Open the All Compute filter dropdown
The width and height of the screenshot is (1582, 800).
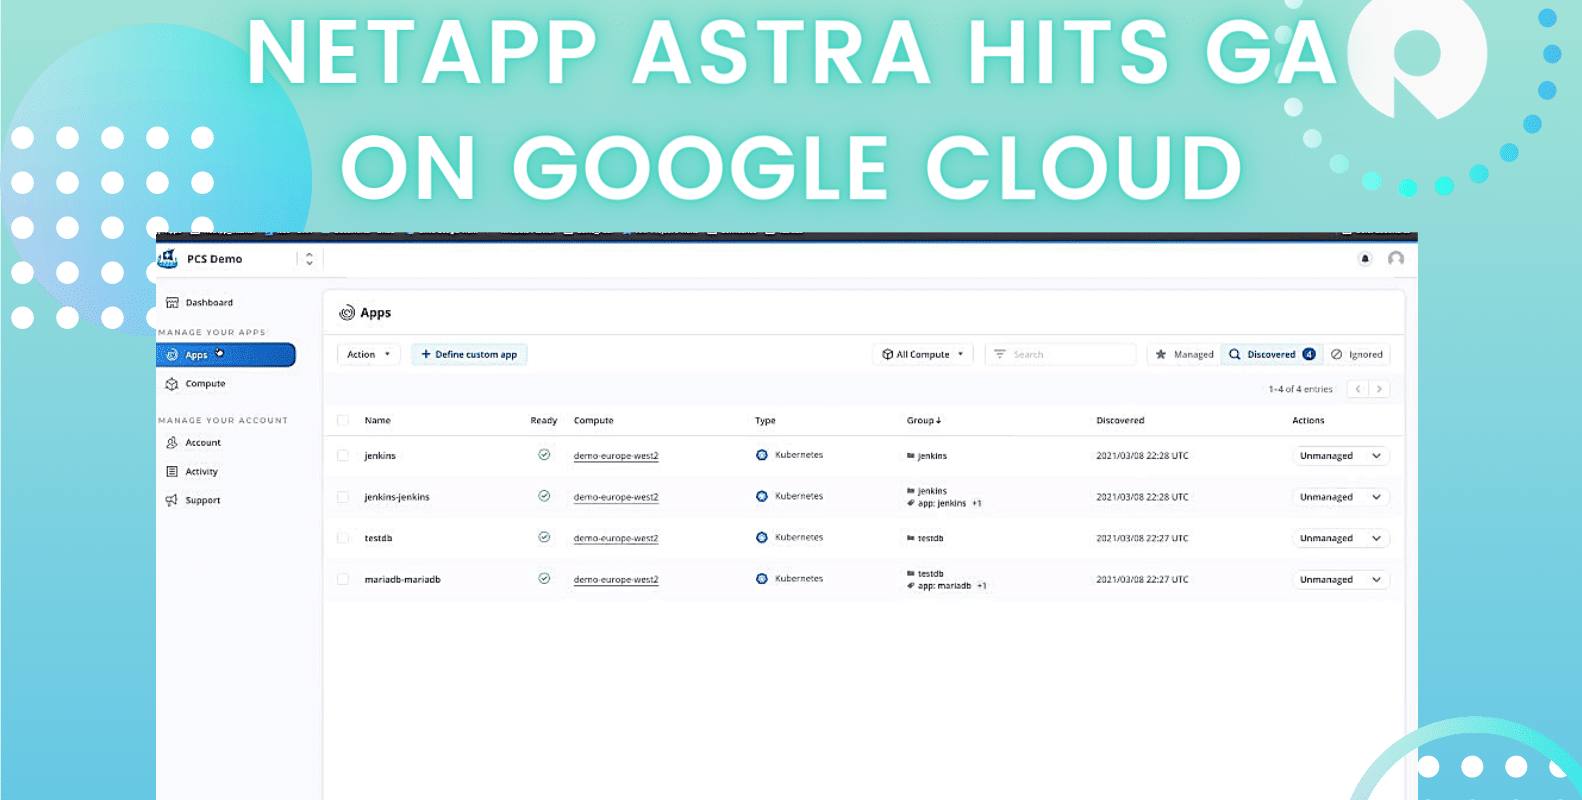pos(923,354)
